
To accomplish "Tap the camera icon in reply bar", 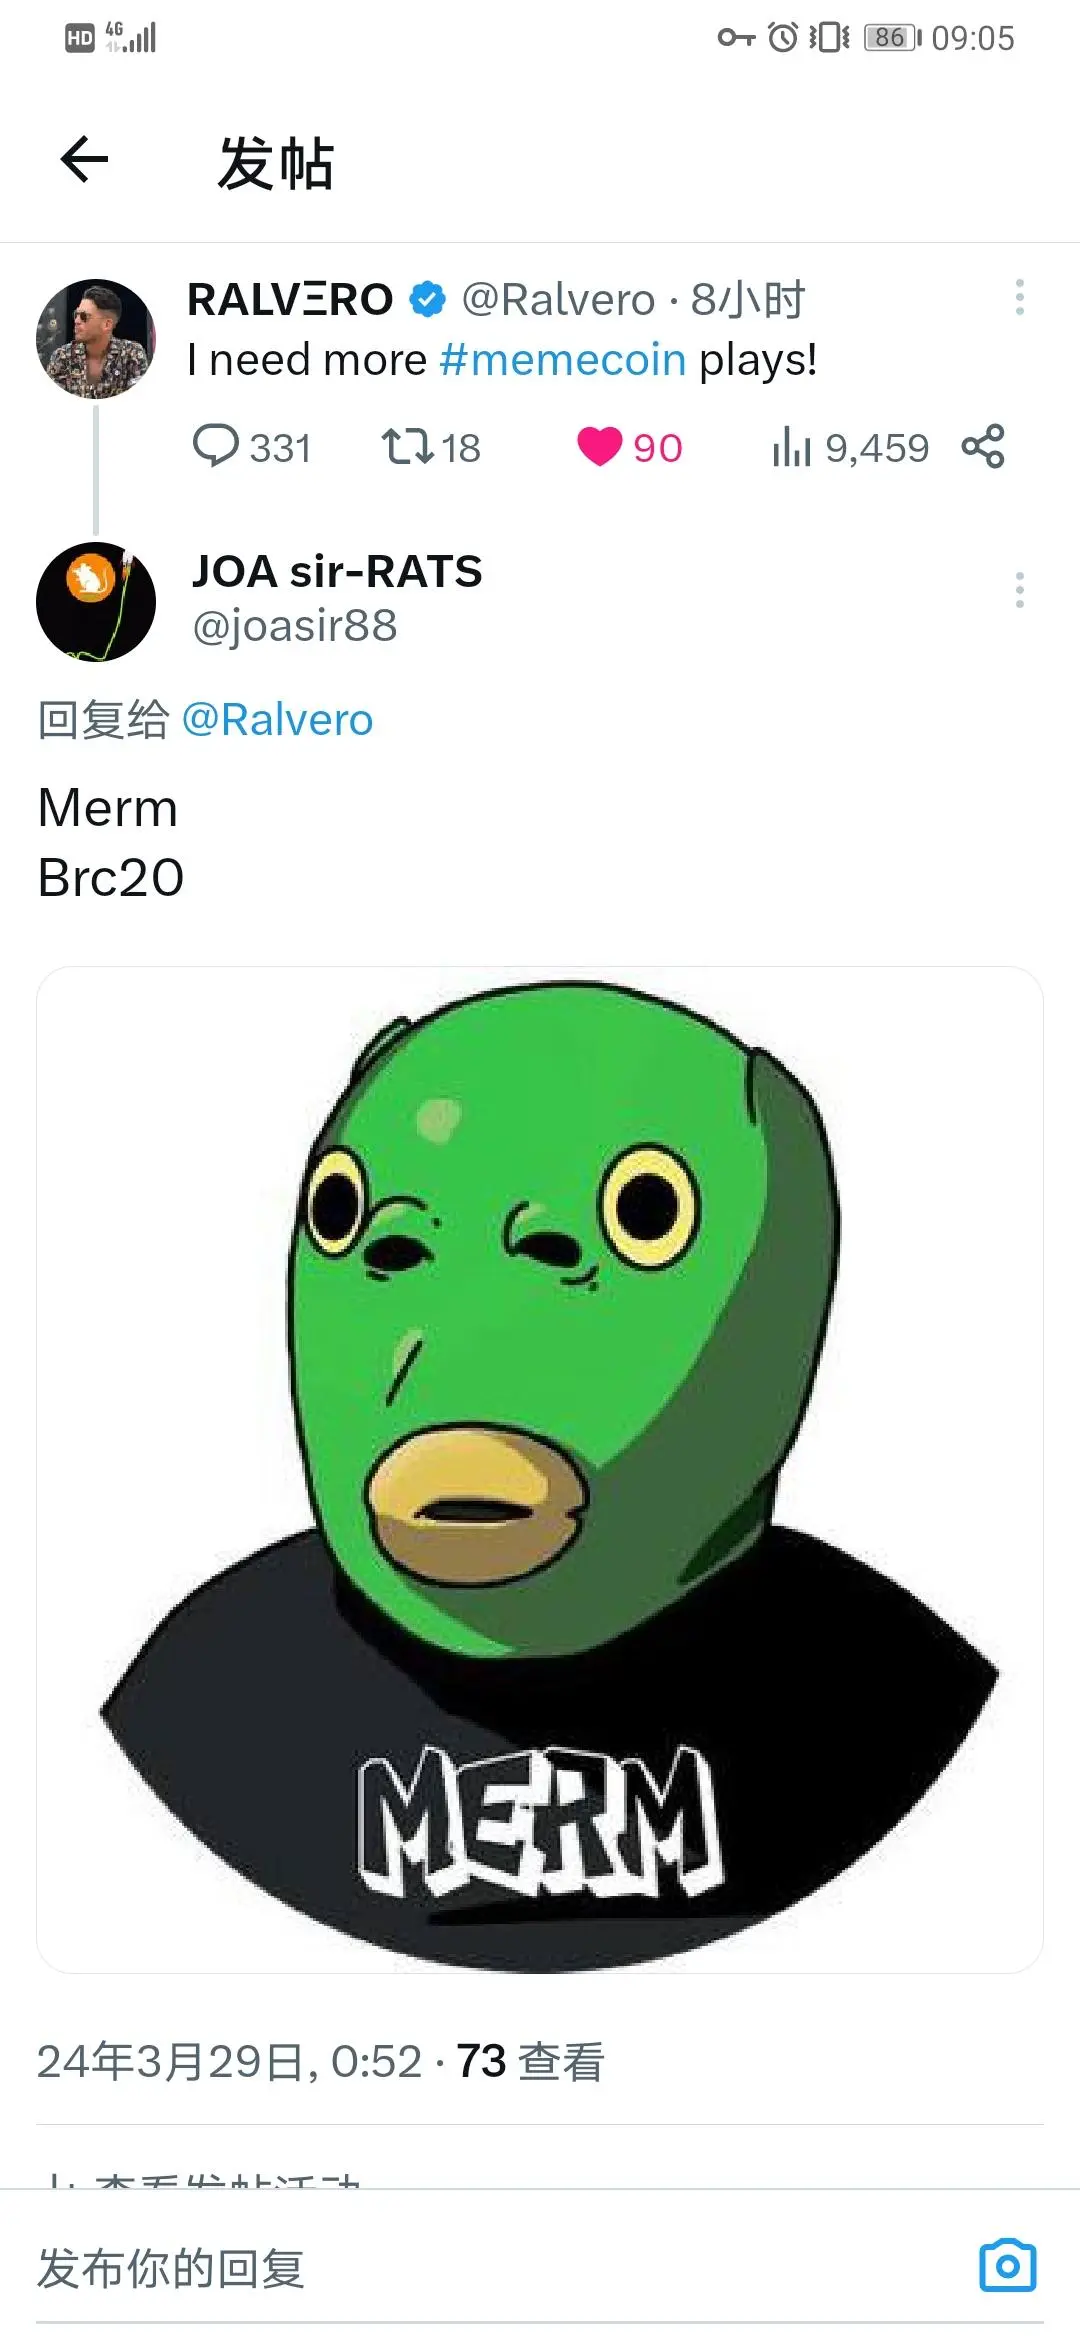I will [1007, 2265].
